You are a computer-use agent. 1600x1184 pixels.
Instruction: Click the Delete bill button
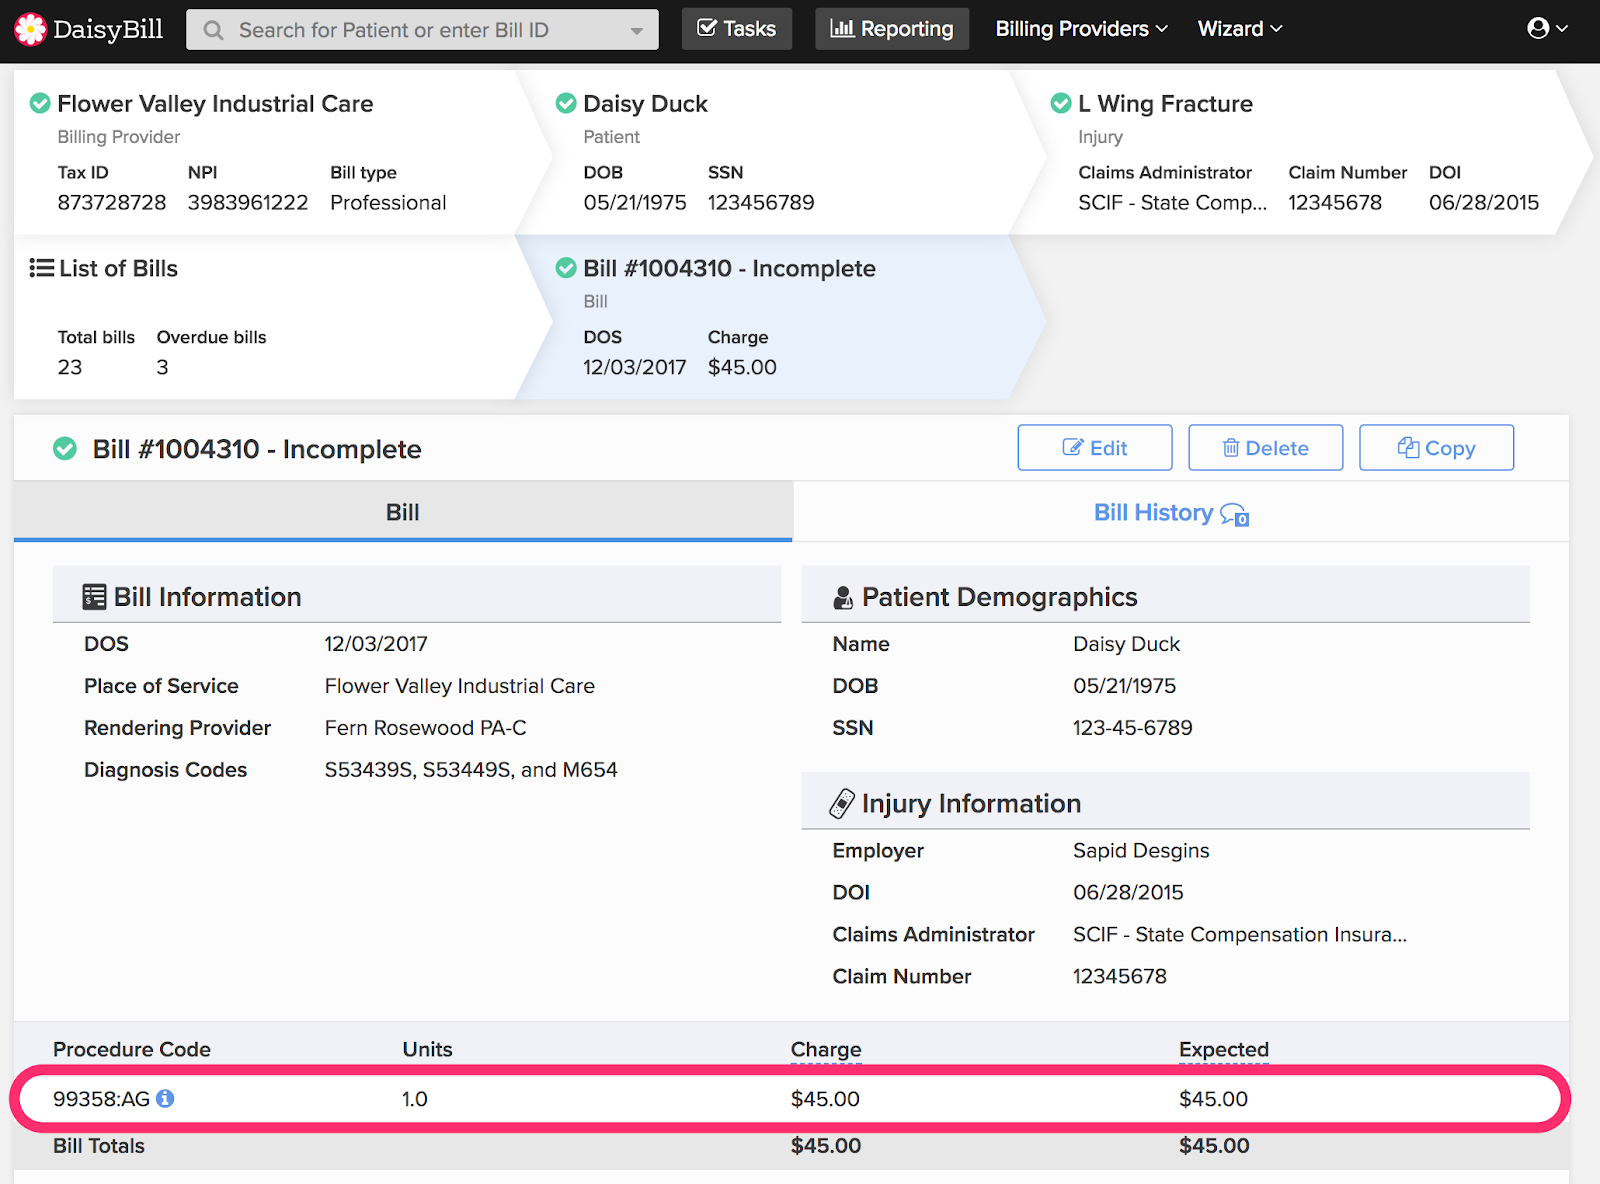tap(1266, 448)
